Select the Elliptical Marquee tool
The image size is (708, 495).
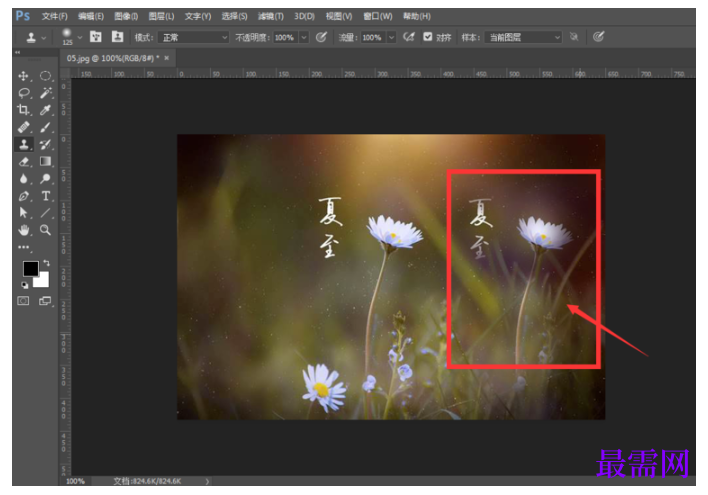tap(46, 76)
